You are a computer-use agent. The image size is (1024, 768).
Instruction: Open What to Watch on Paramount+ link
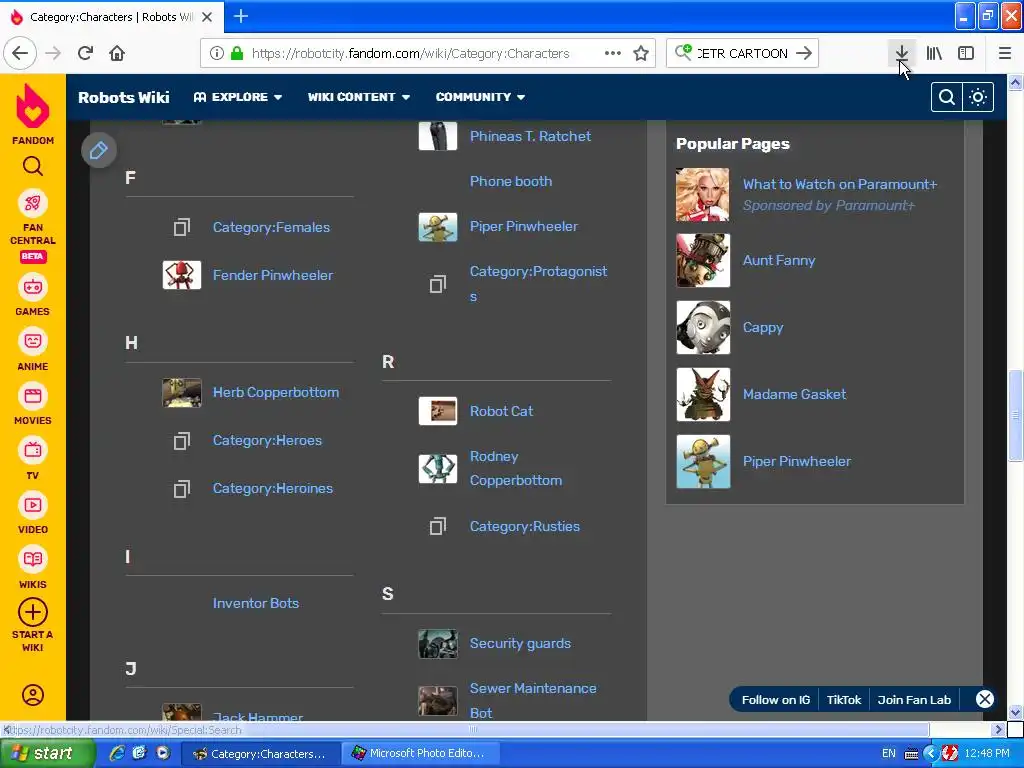coord(840,184)
